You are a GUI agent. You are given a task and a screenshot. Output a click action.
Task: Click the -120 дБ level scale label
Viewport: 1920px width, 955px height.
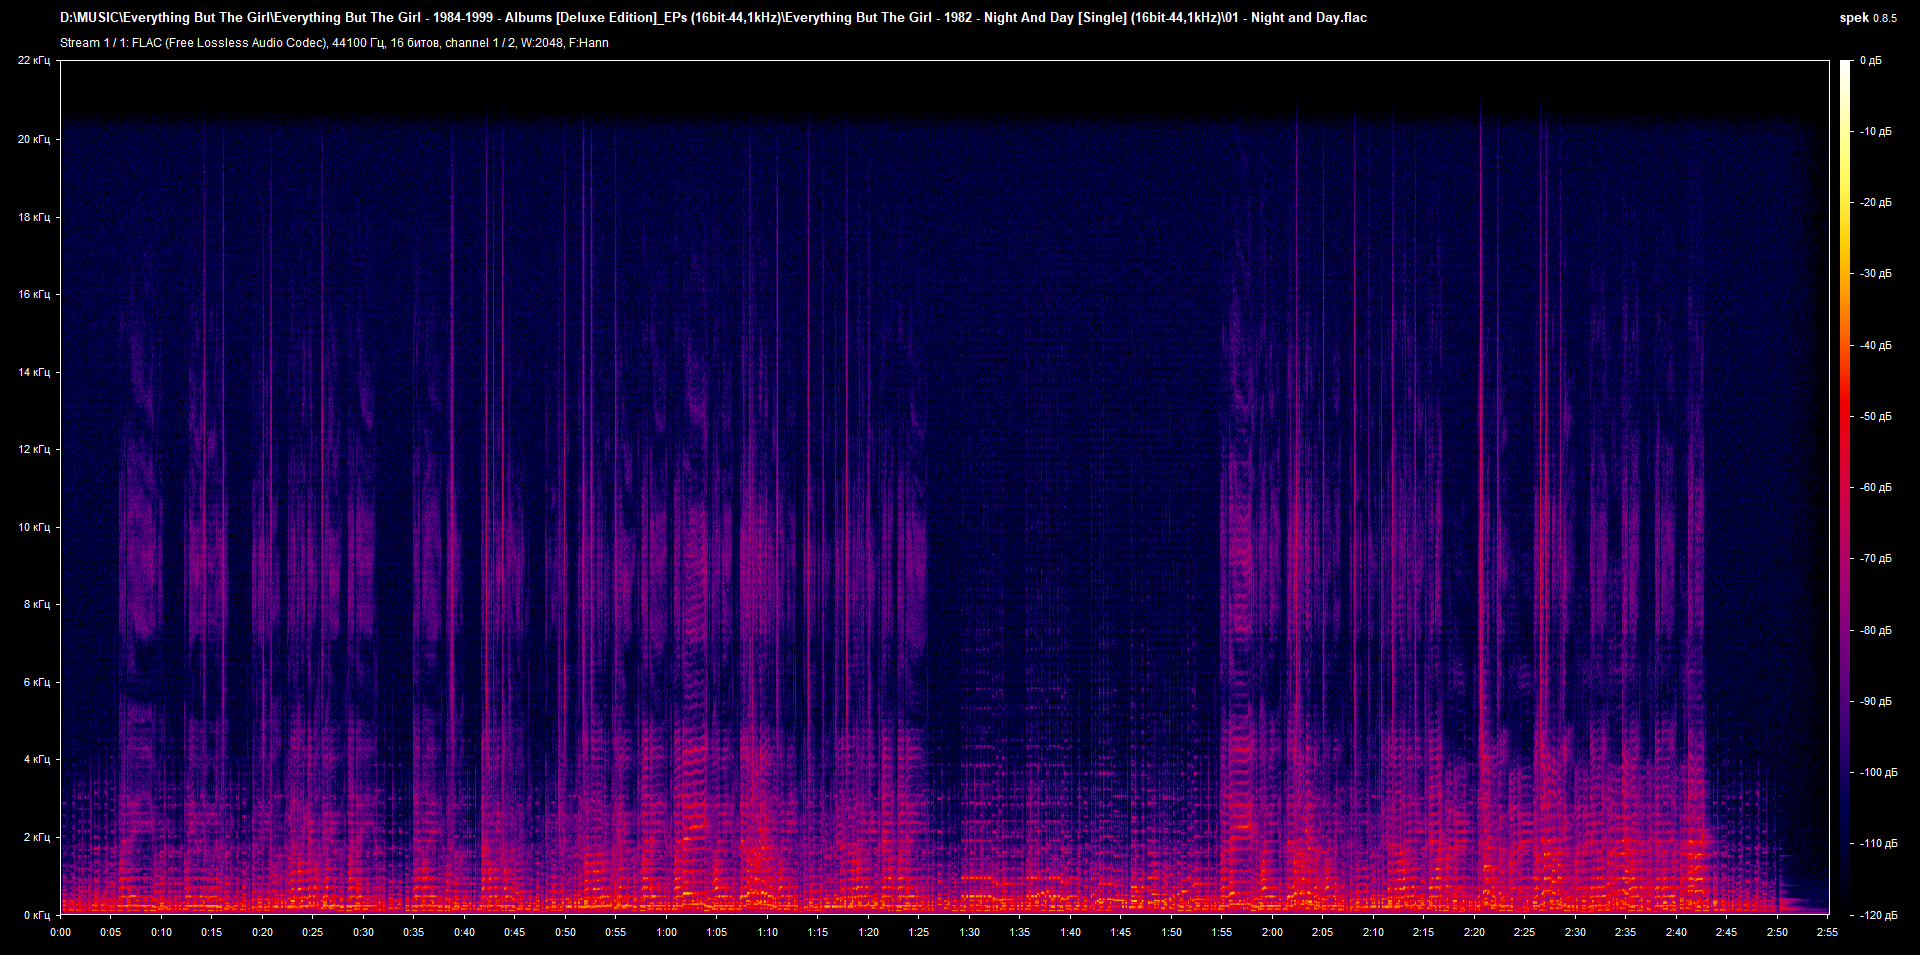point(1877,916)
